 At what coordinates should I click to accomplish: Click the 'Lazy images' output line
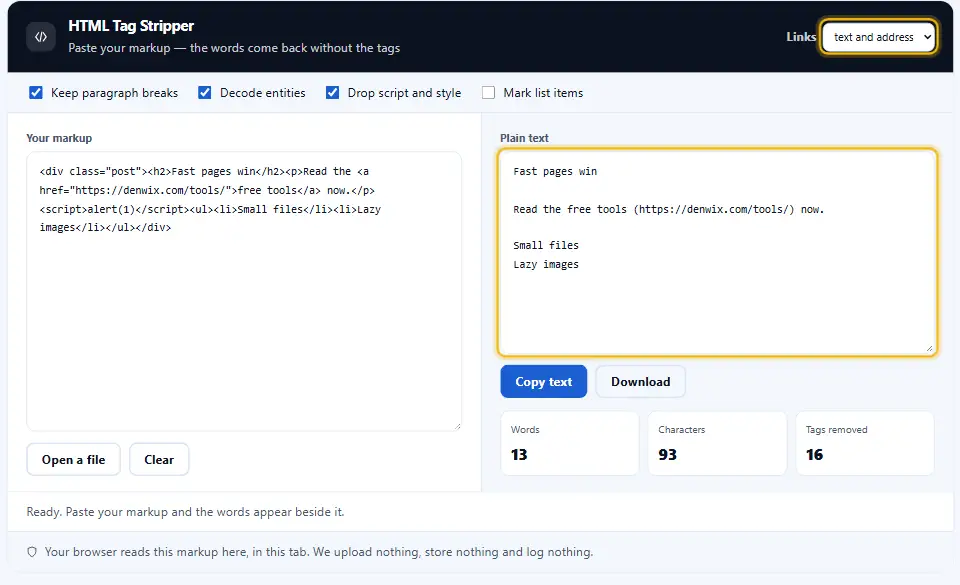coord(546,264)
